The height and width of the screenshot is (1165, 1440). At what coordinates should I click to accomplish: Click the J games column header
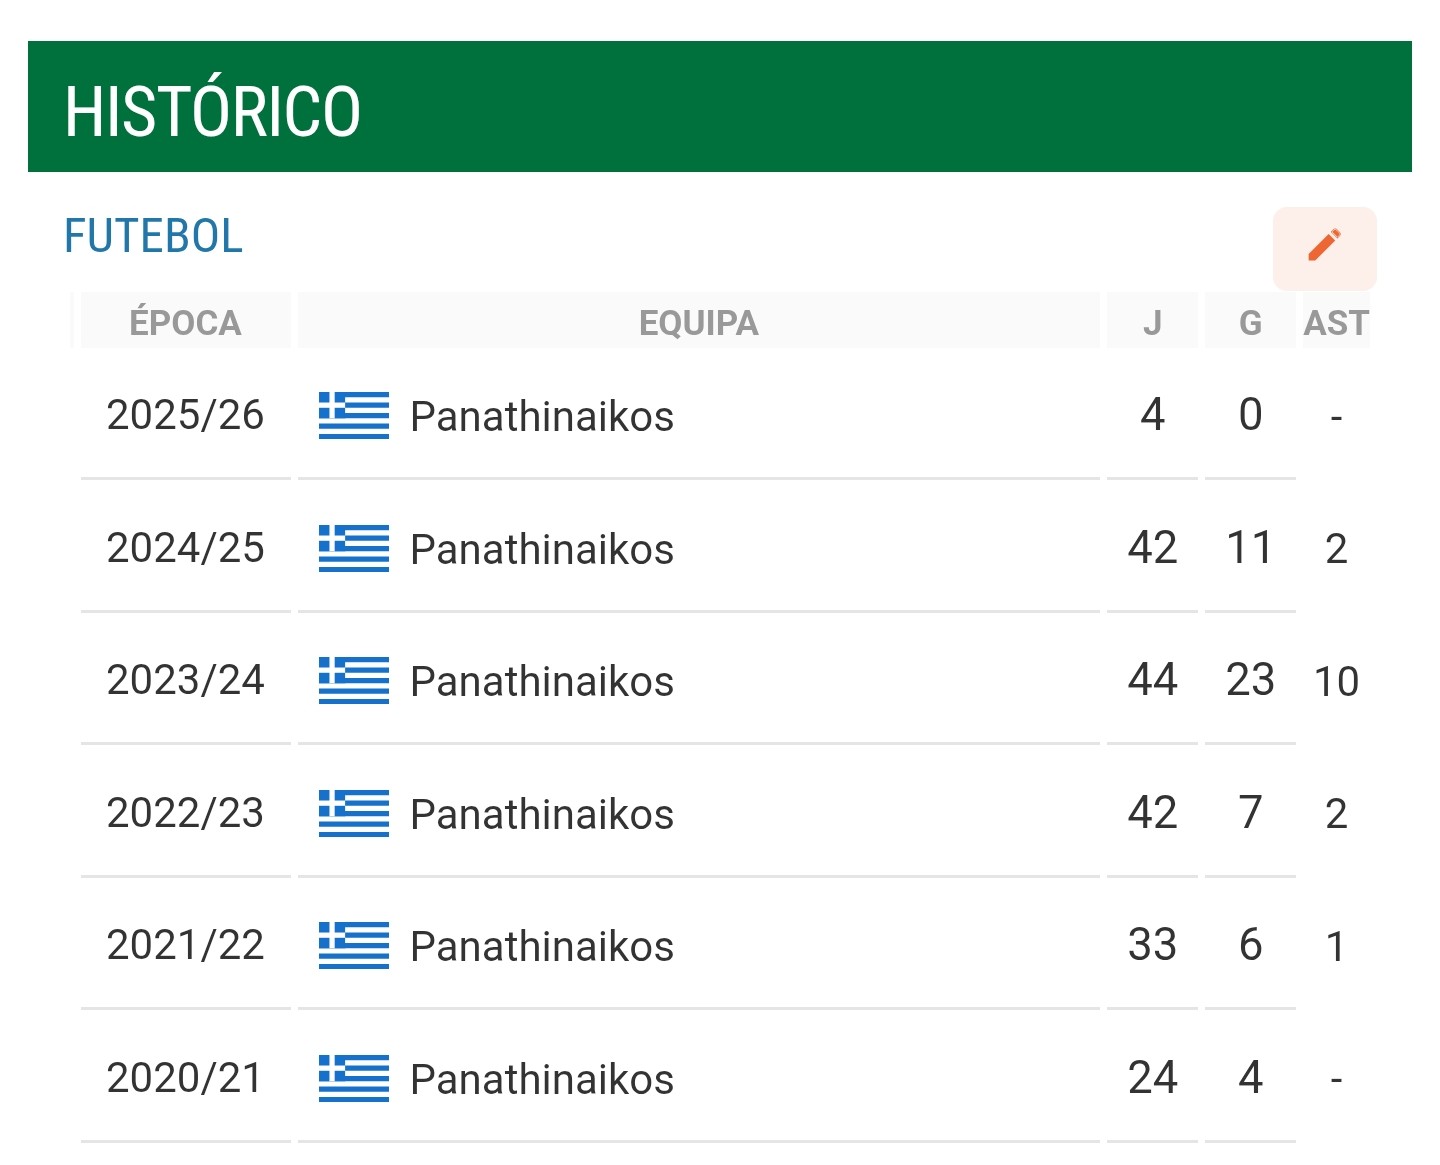pyautogui.click(x=1152, y=323)
